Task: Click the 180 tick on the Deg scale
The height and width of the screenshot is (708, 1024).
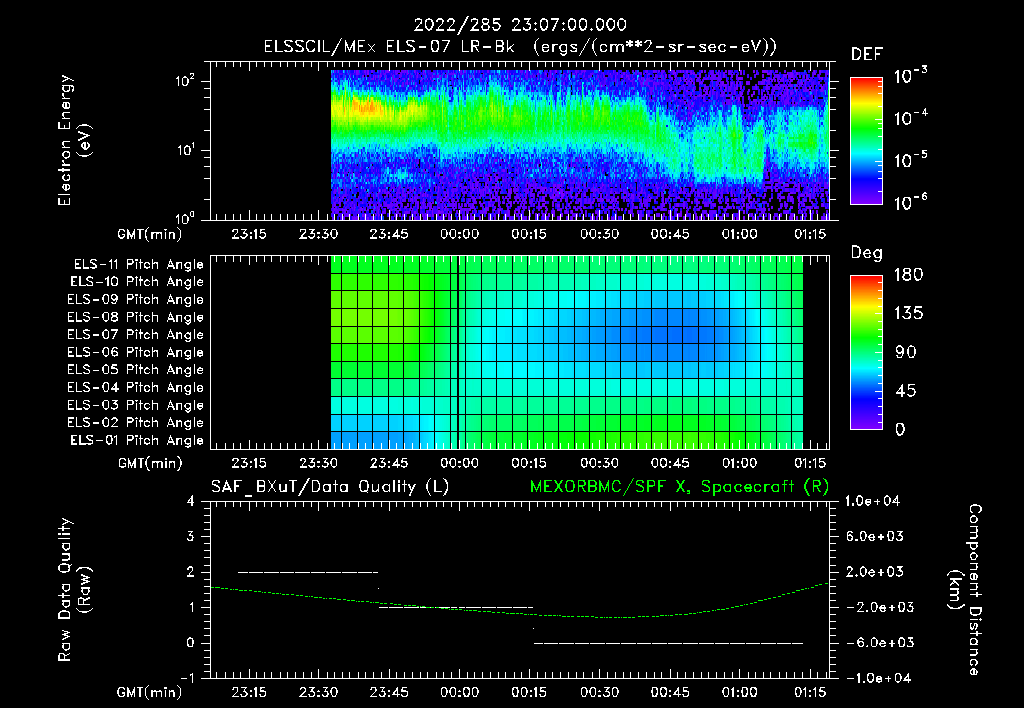Action: pyautogui.click(x=908, y=275)
